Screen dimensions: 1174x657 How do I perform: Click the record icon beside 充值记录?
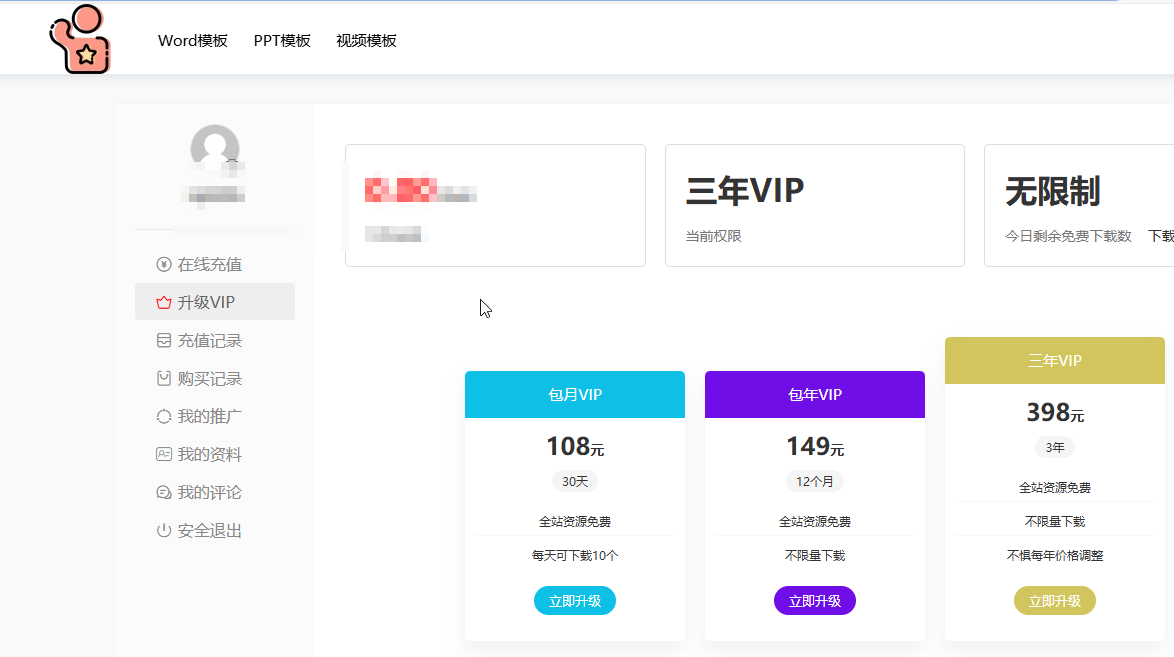(x=163, y=341)
